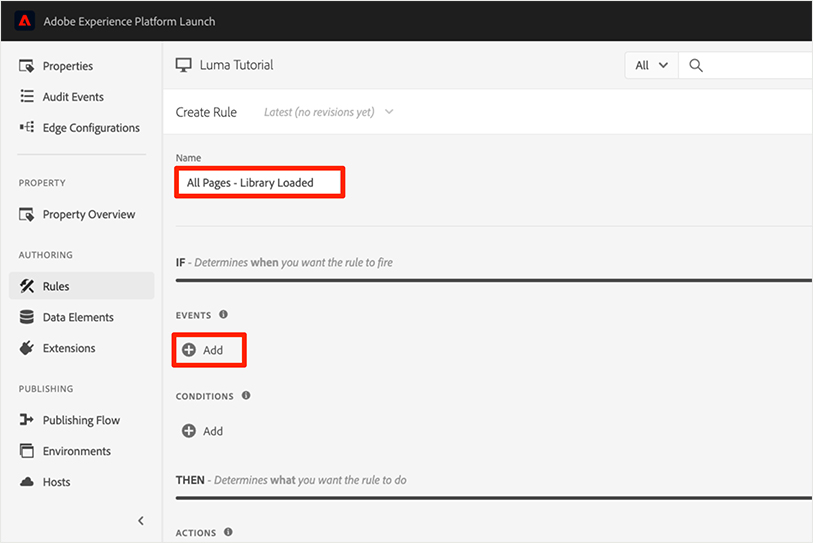Click the Hosts cloud icon

coord(26,482)
